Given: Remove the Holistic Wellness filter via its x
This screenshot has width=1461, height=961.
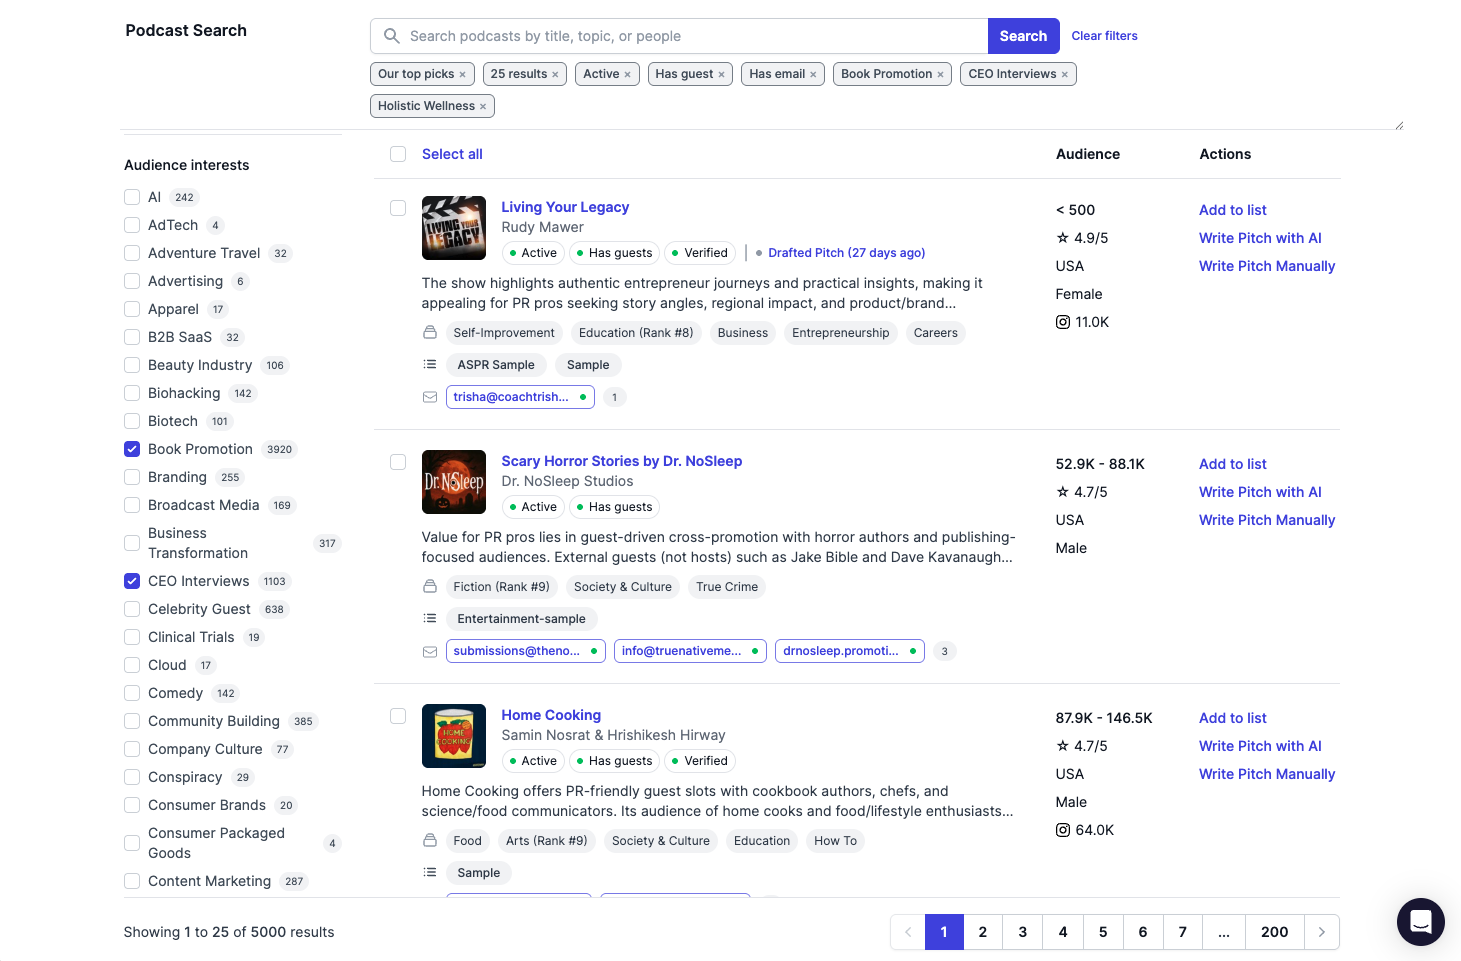Looking at the screenshot, I should (484, 105).
